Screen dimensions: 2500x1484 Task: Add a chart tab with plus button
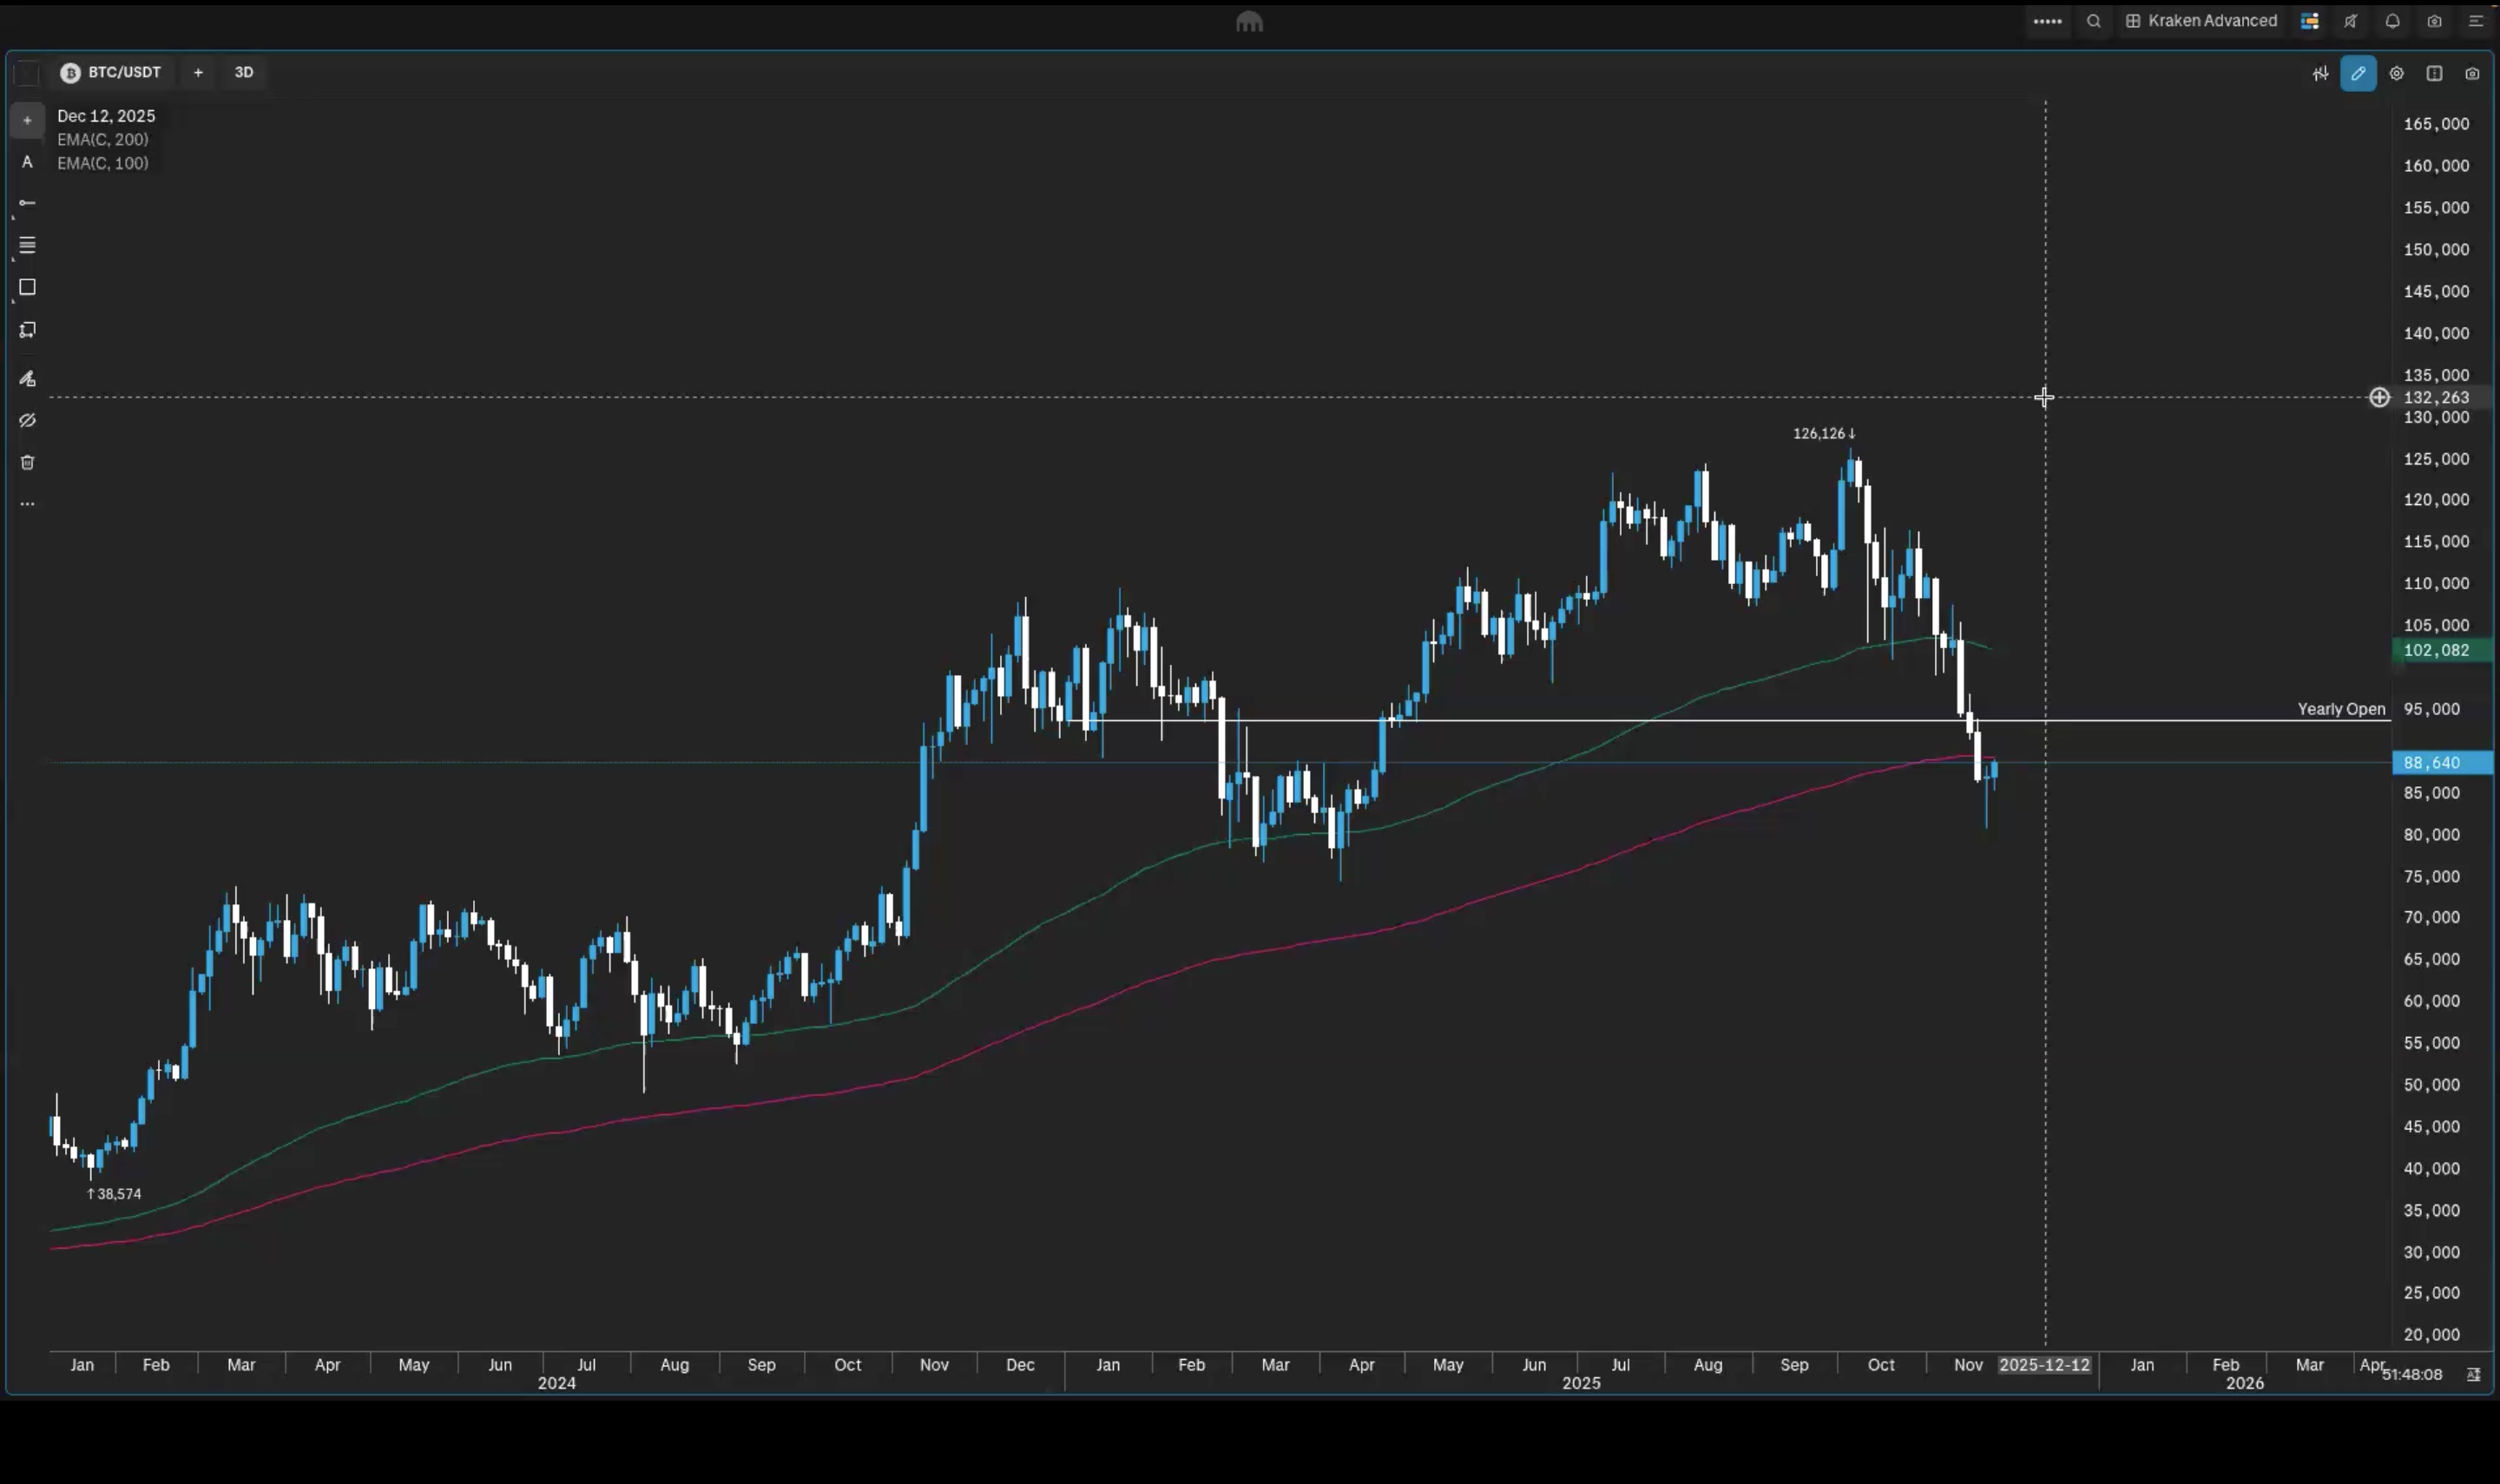(x=198, y=72)
